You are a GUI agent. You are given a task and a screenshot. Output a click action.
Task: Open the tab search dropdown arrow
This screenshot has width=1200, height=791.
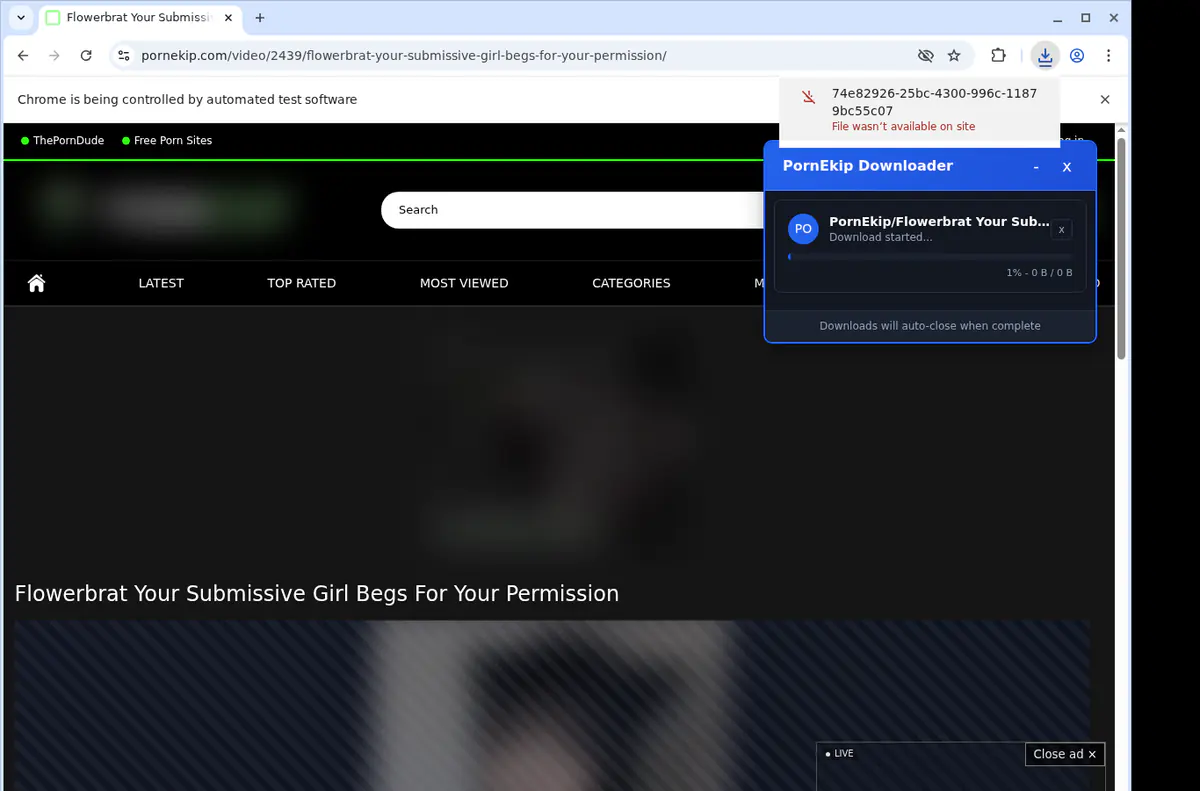click(21, 18)
